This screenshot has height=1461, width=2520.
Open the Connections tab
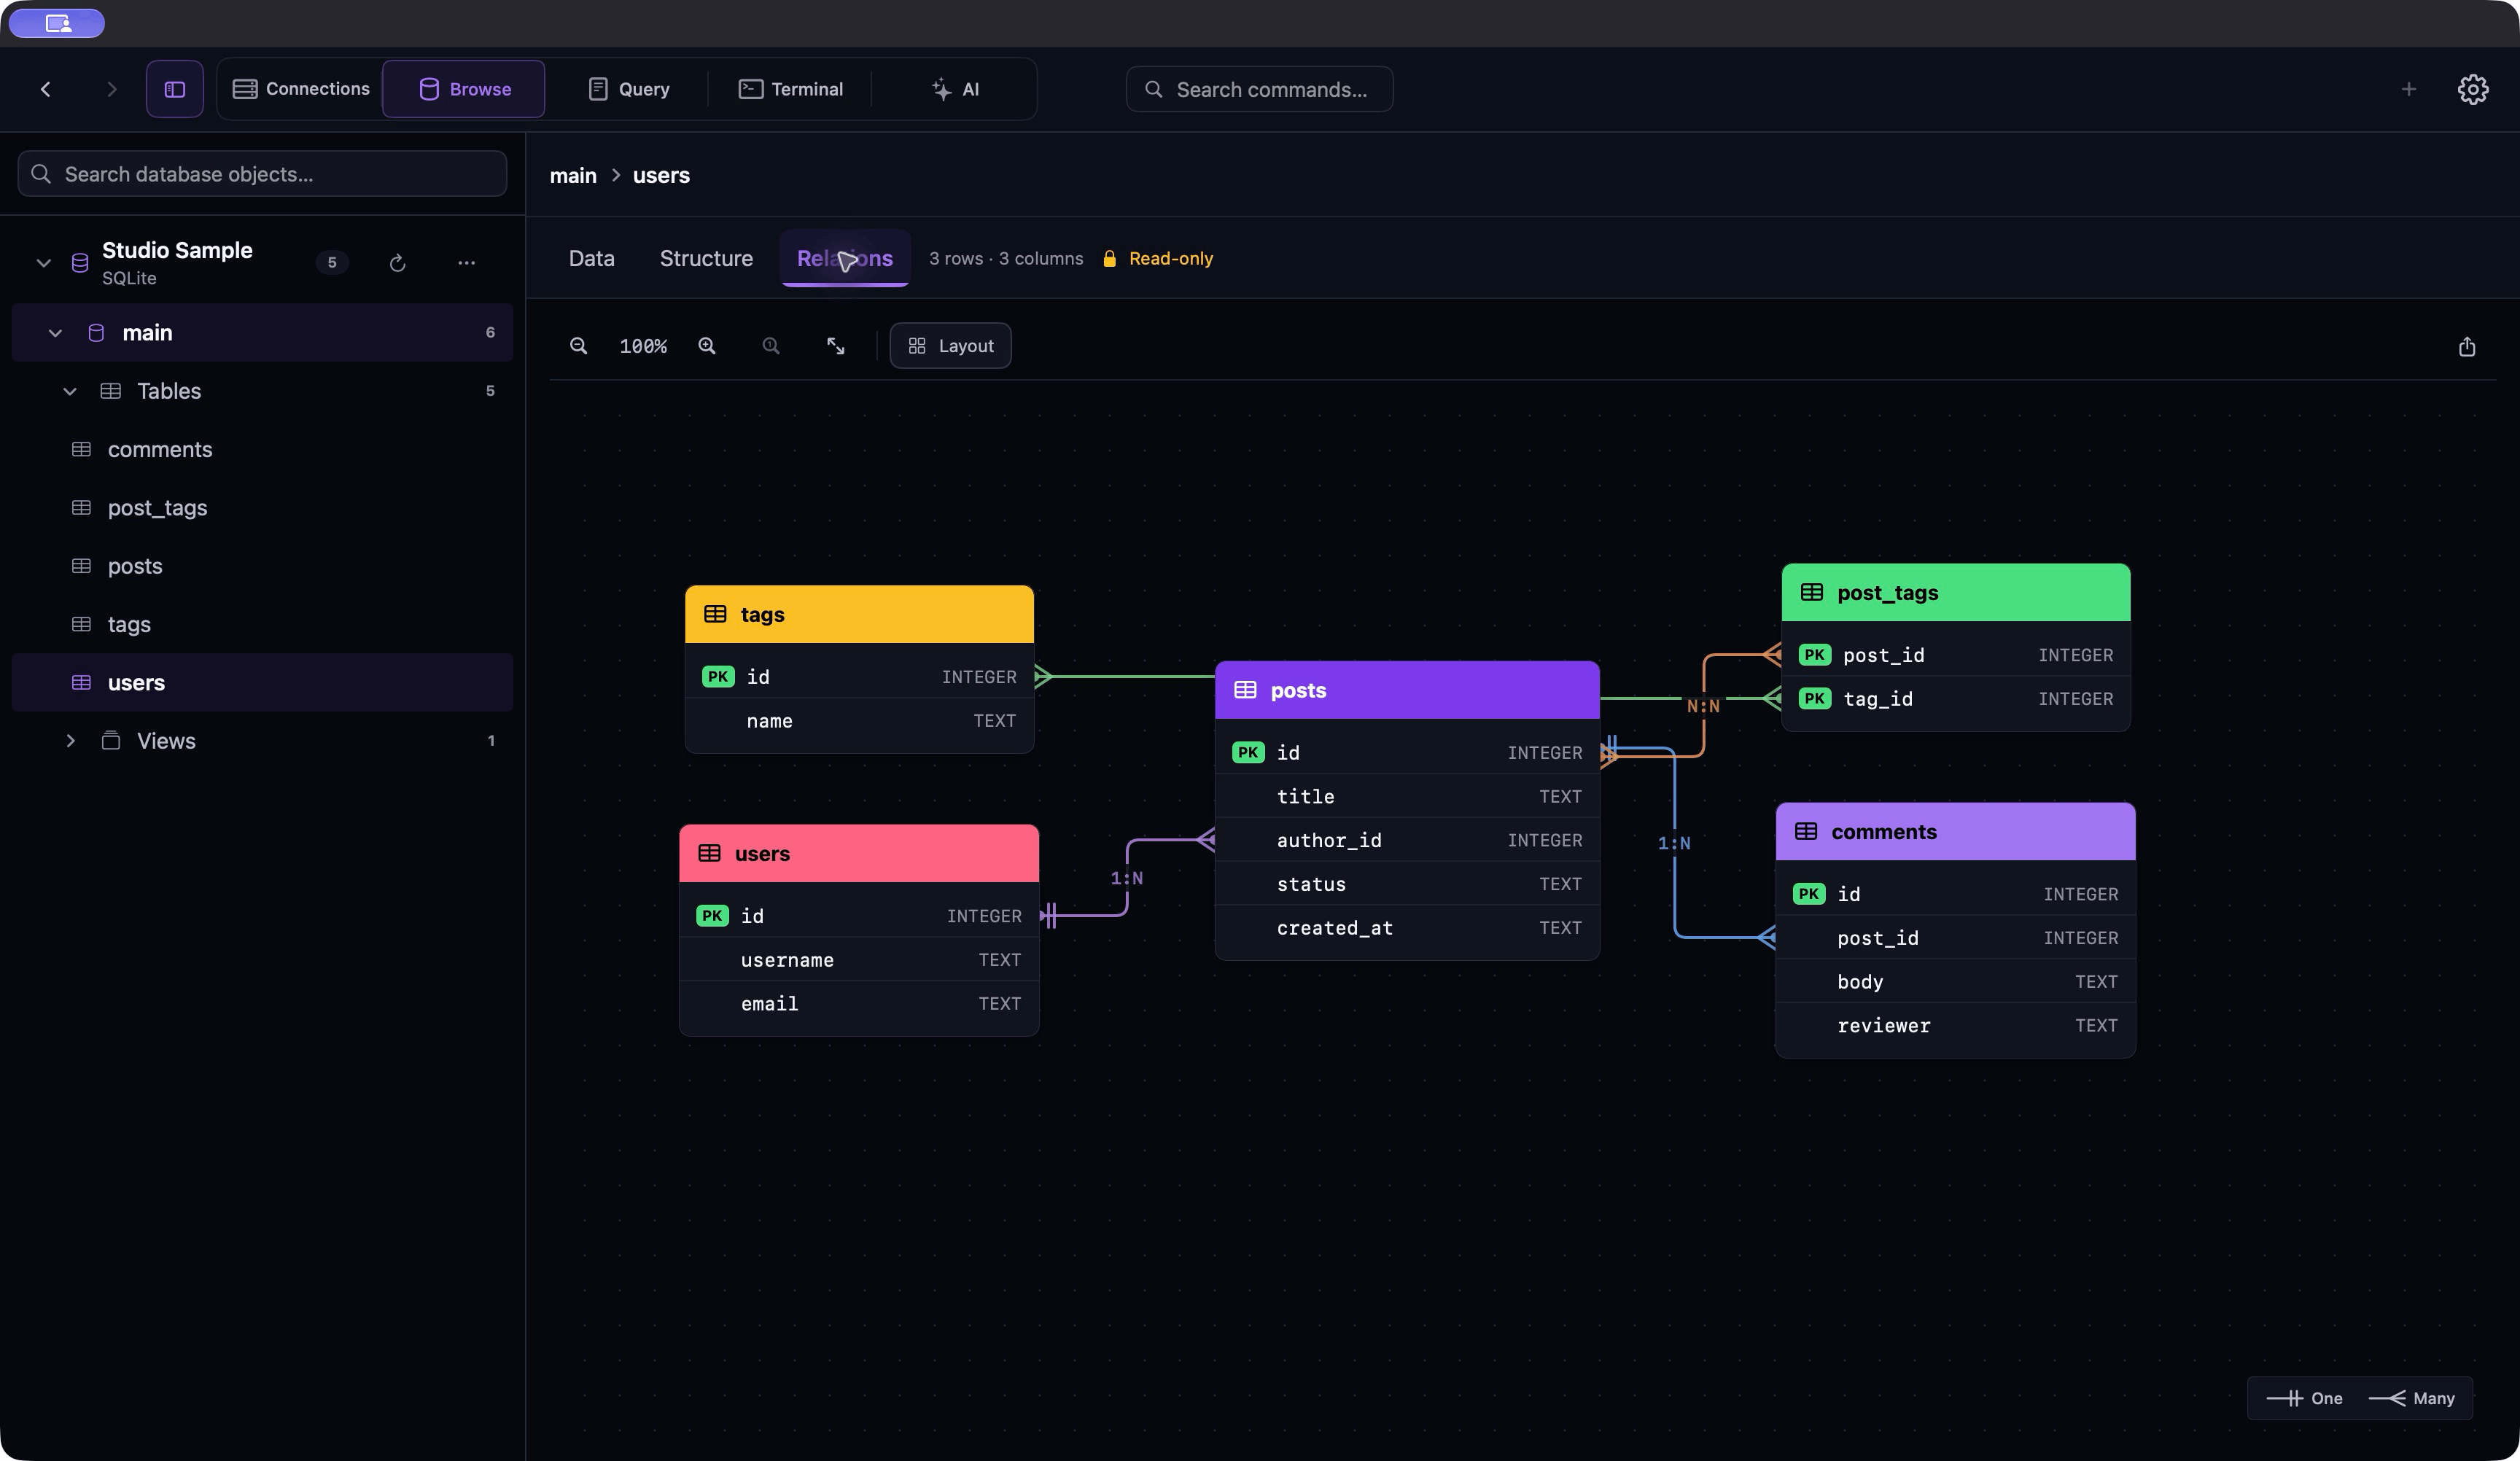tap(301, 89)
